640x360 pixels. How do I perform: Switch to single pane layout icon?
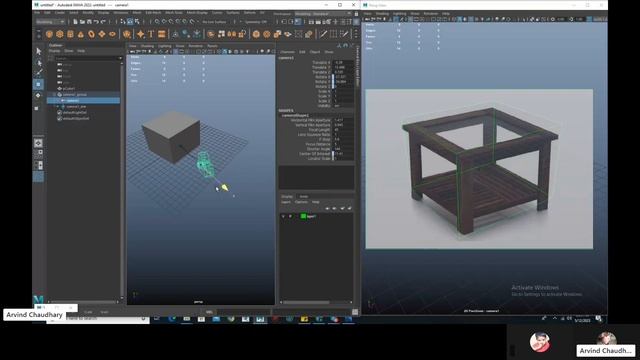click(x=38, y=143)
